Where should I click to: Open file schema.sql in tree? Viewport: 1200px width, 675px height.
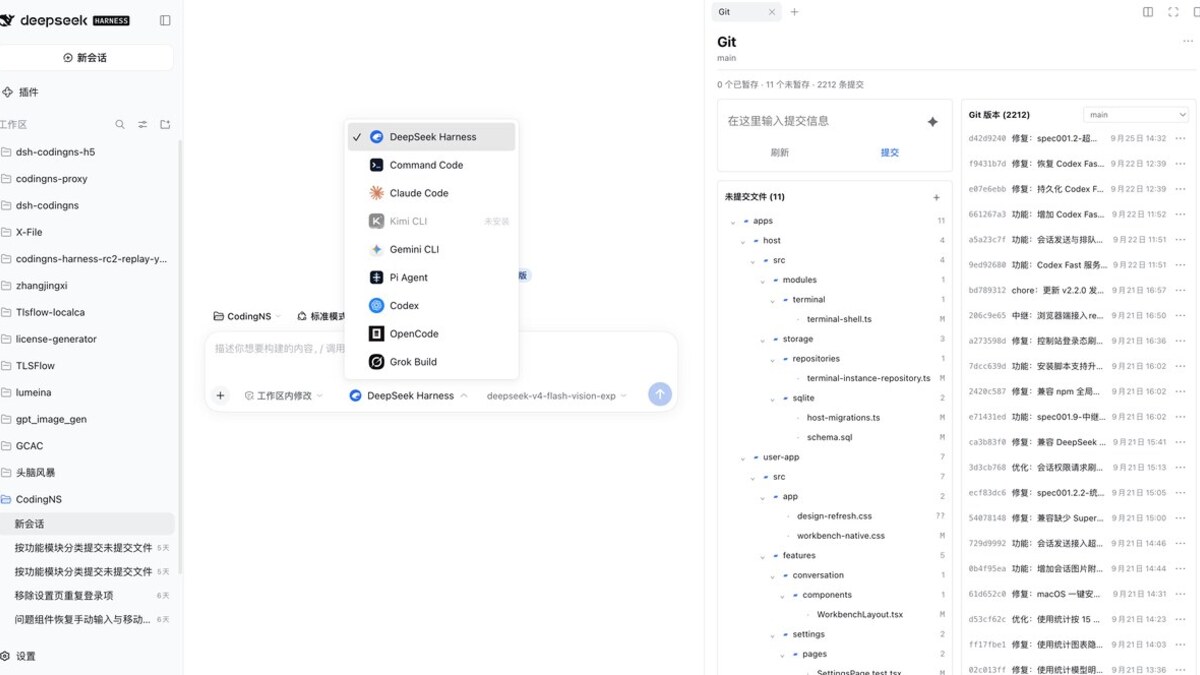pos(829,438)
